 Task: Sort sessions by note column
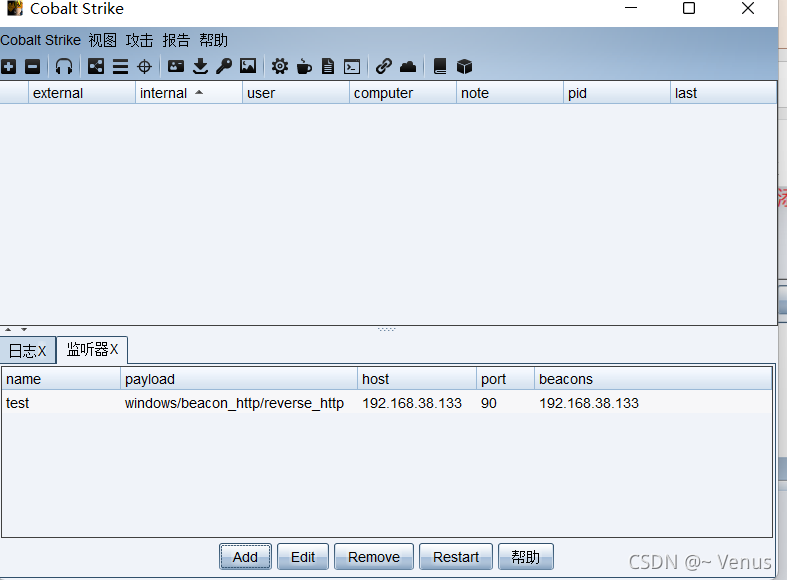click(509, 93)
